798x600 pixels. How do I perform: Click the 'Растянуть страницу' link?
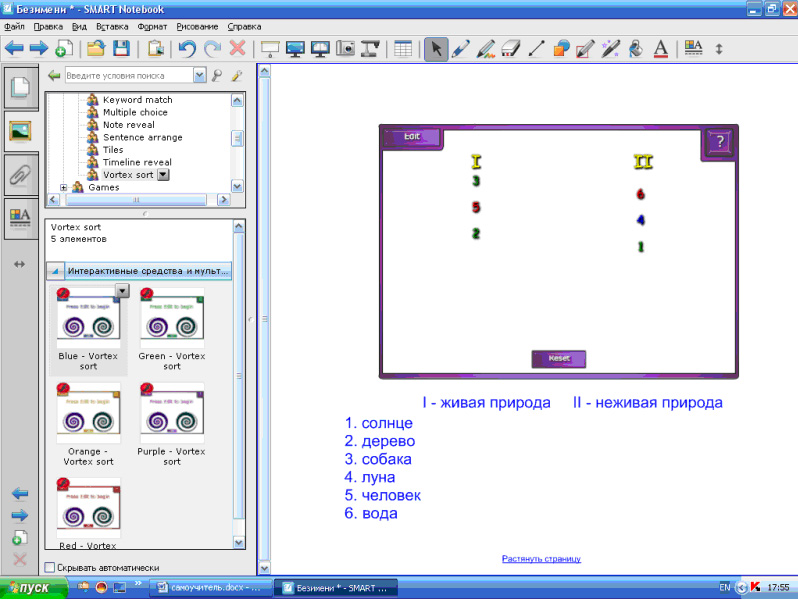(x=541, y=559)
